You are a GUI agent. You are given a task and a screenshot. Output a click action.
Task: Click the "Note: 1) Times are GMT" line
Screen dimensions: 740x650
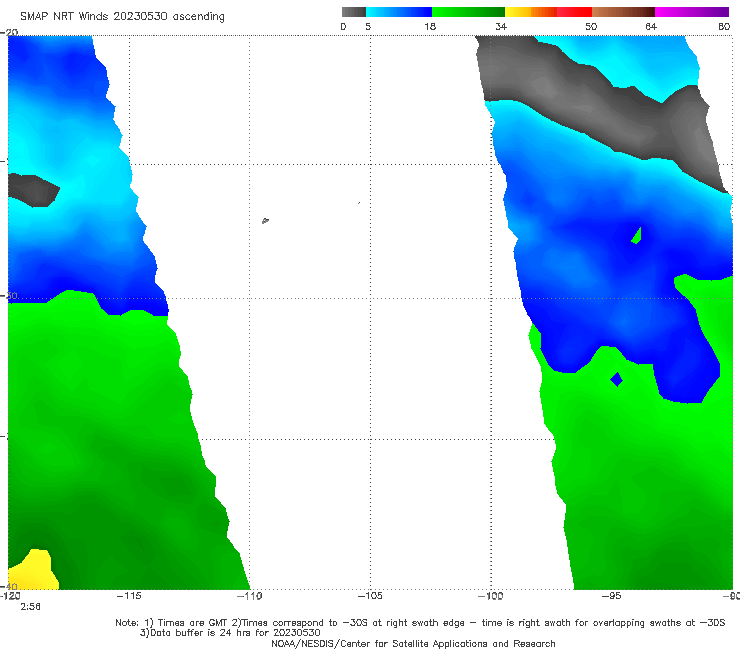[420, 623]
